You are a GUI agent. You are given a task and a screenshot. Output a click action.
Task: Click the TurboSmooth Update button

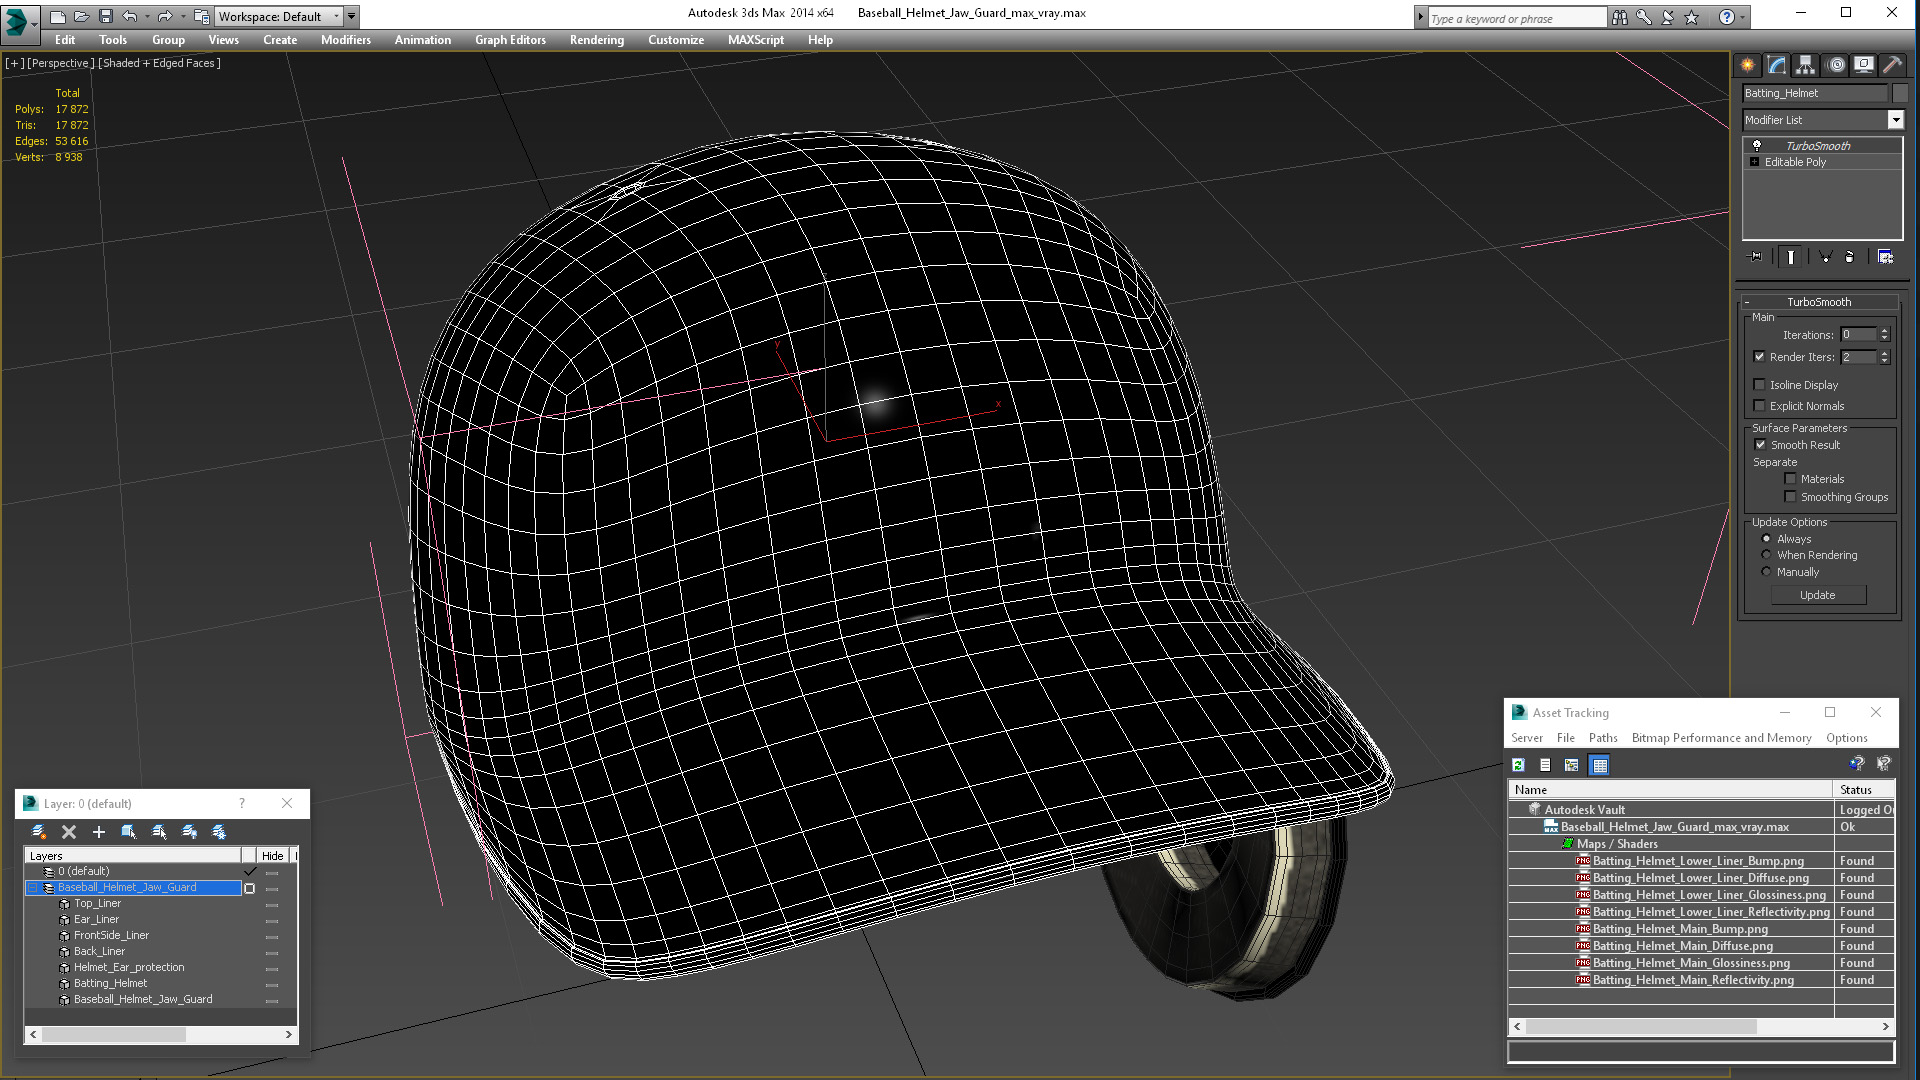pos(1818,595)
